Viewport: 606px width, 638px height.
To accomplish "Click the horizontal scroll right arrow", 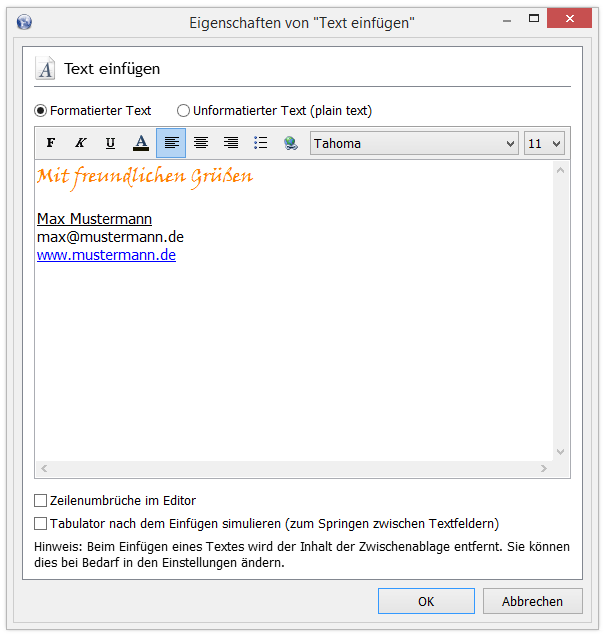I will (x=544, y=469).
